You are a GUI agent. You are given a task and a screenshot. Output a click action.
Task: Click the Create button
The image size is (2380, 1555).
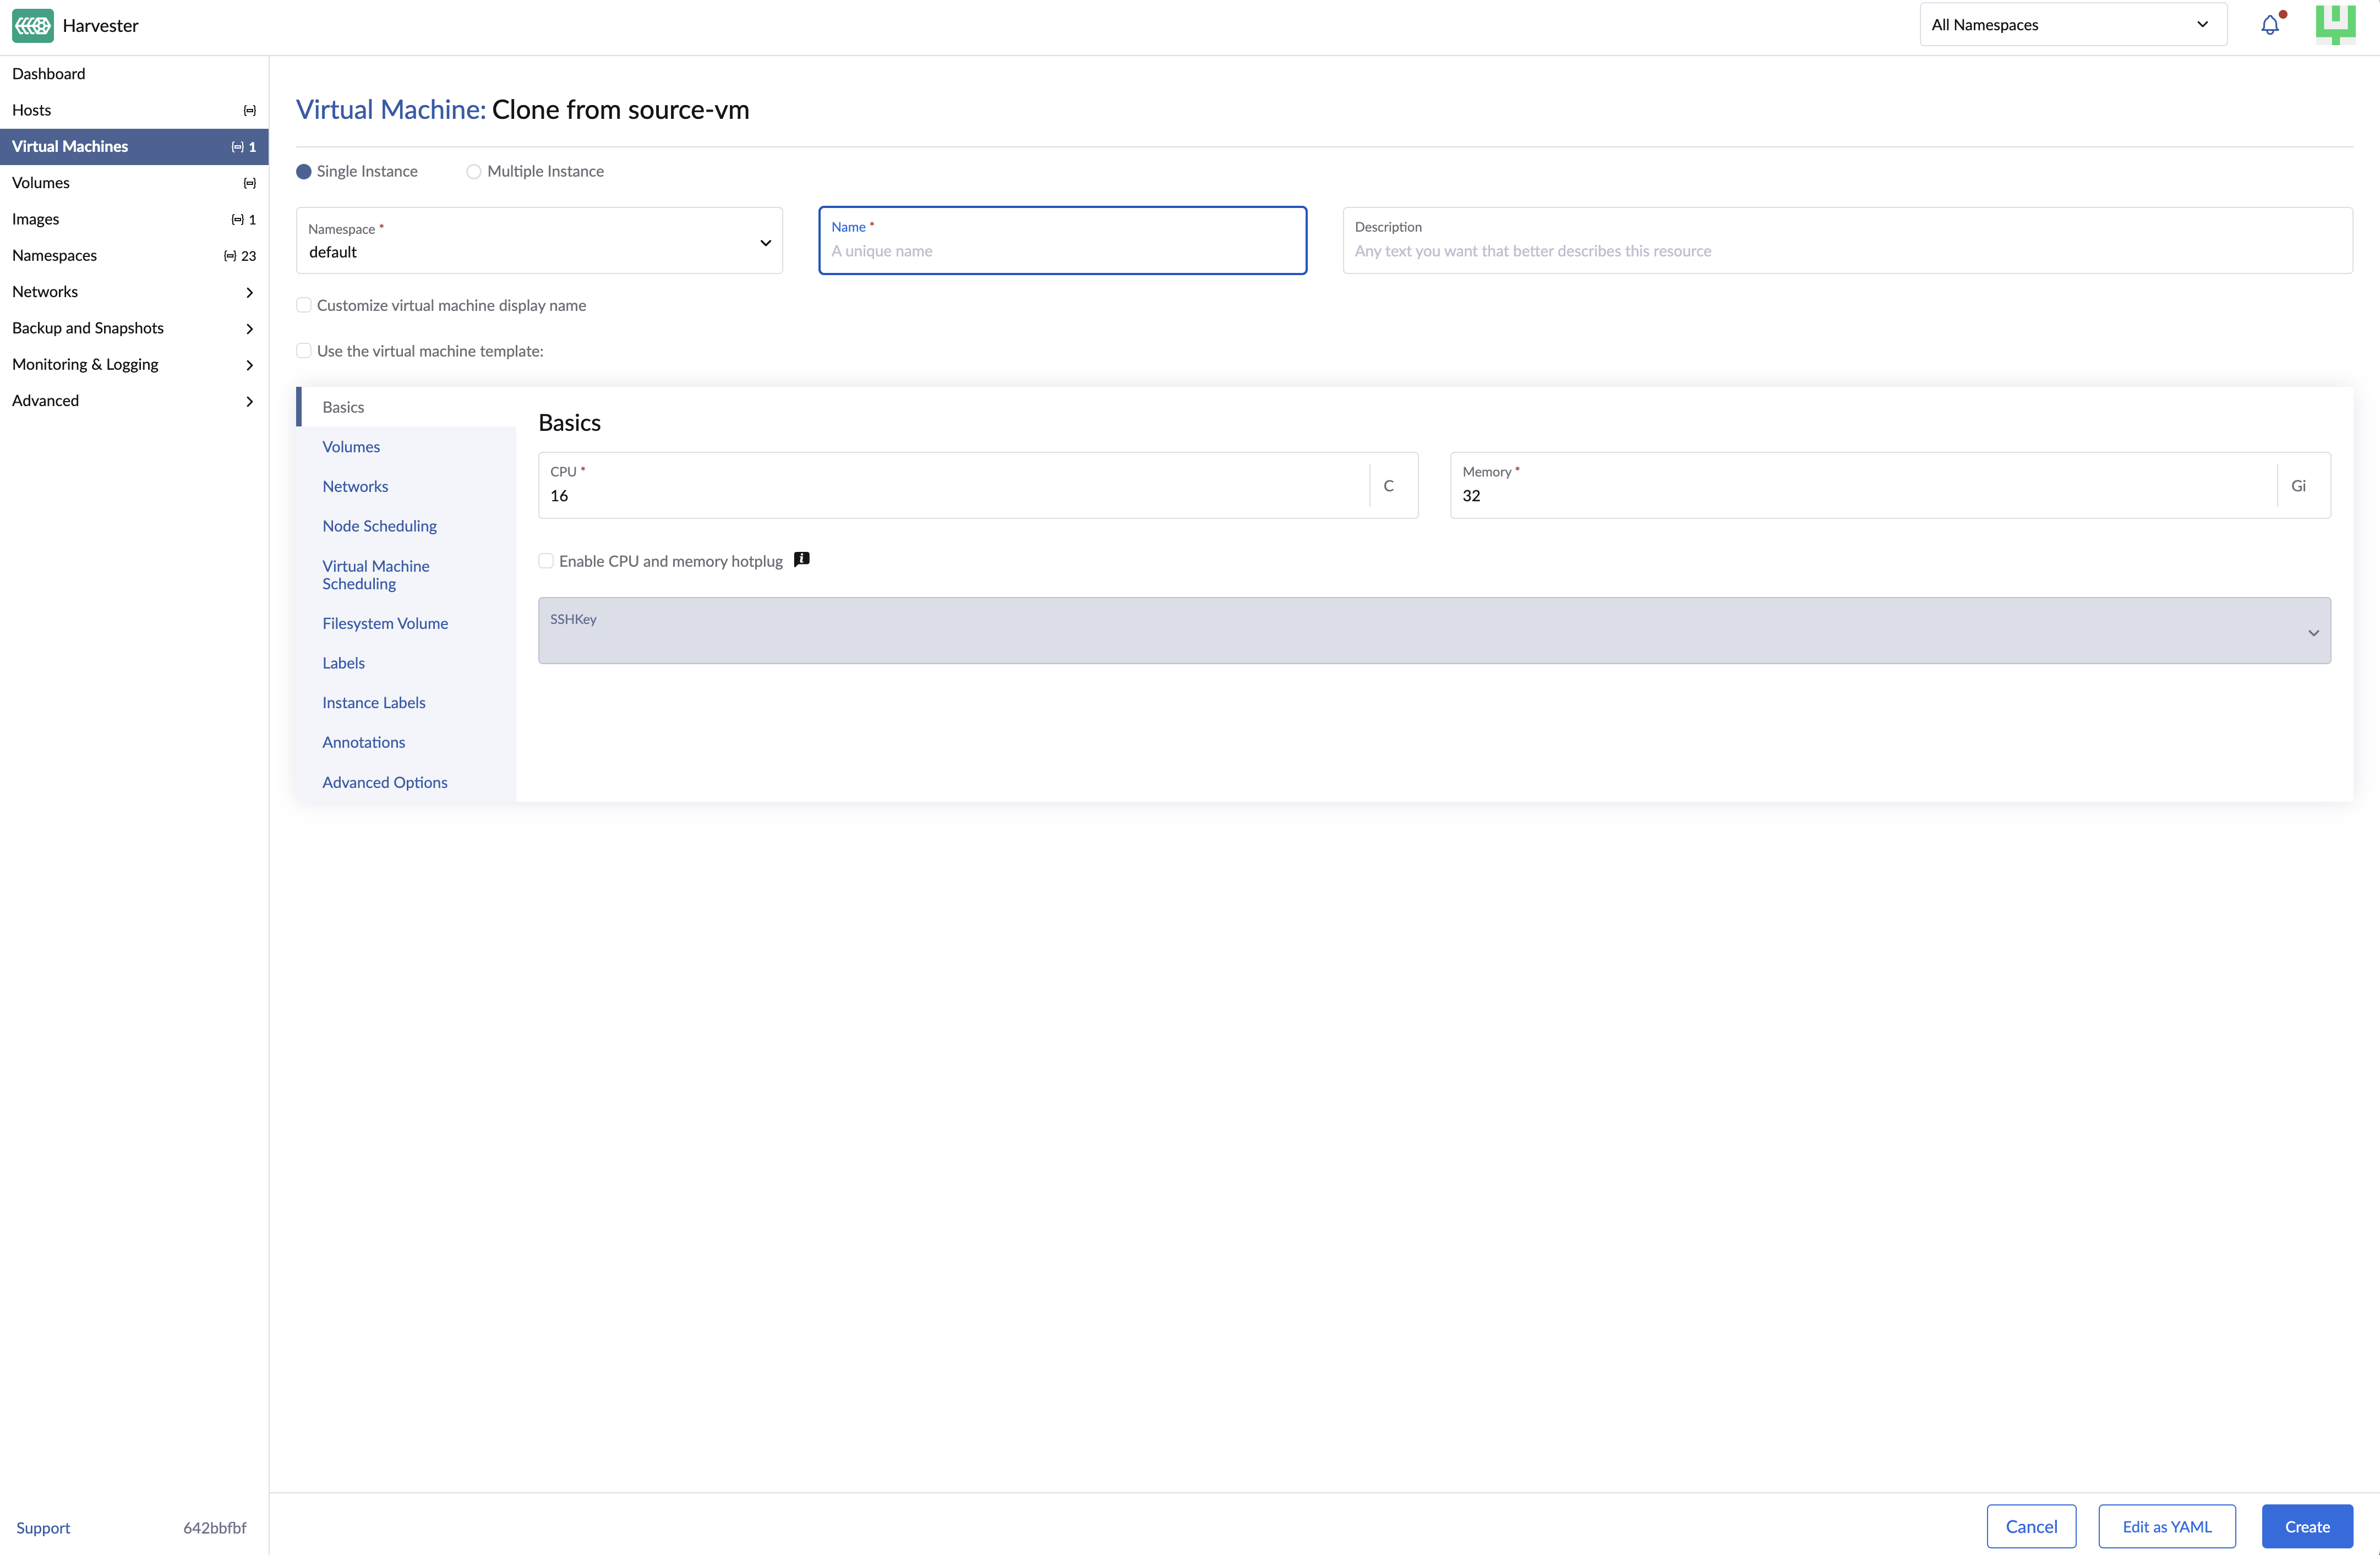pyautogui.click(x=2307, y=1527)
